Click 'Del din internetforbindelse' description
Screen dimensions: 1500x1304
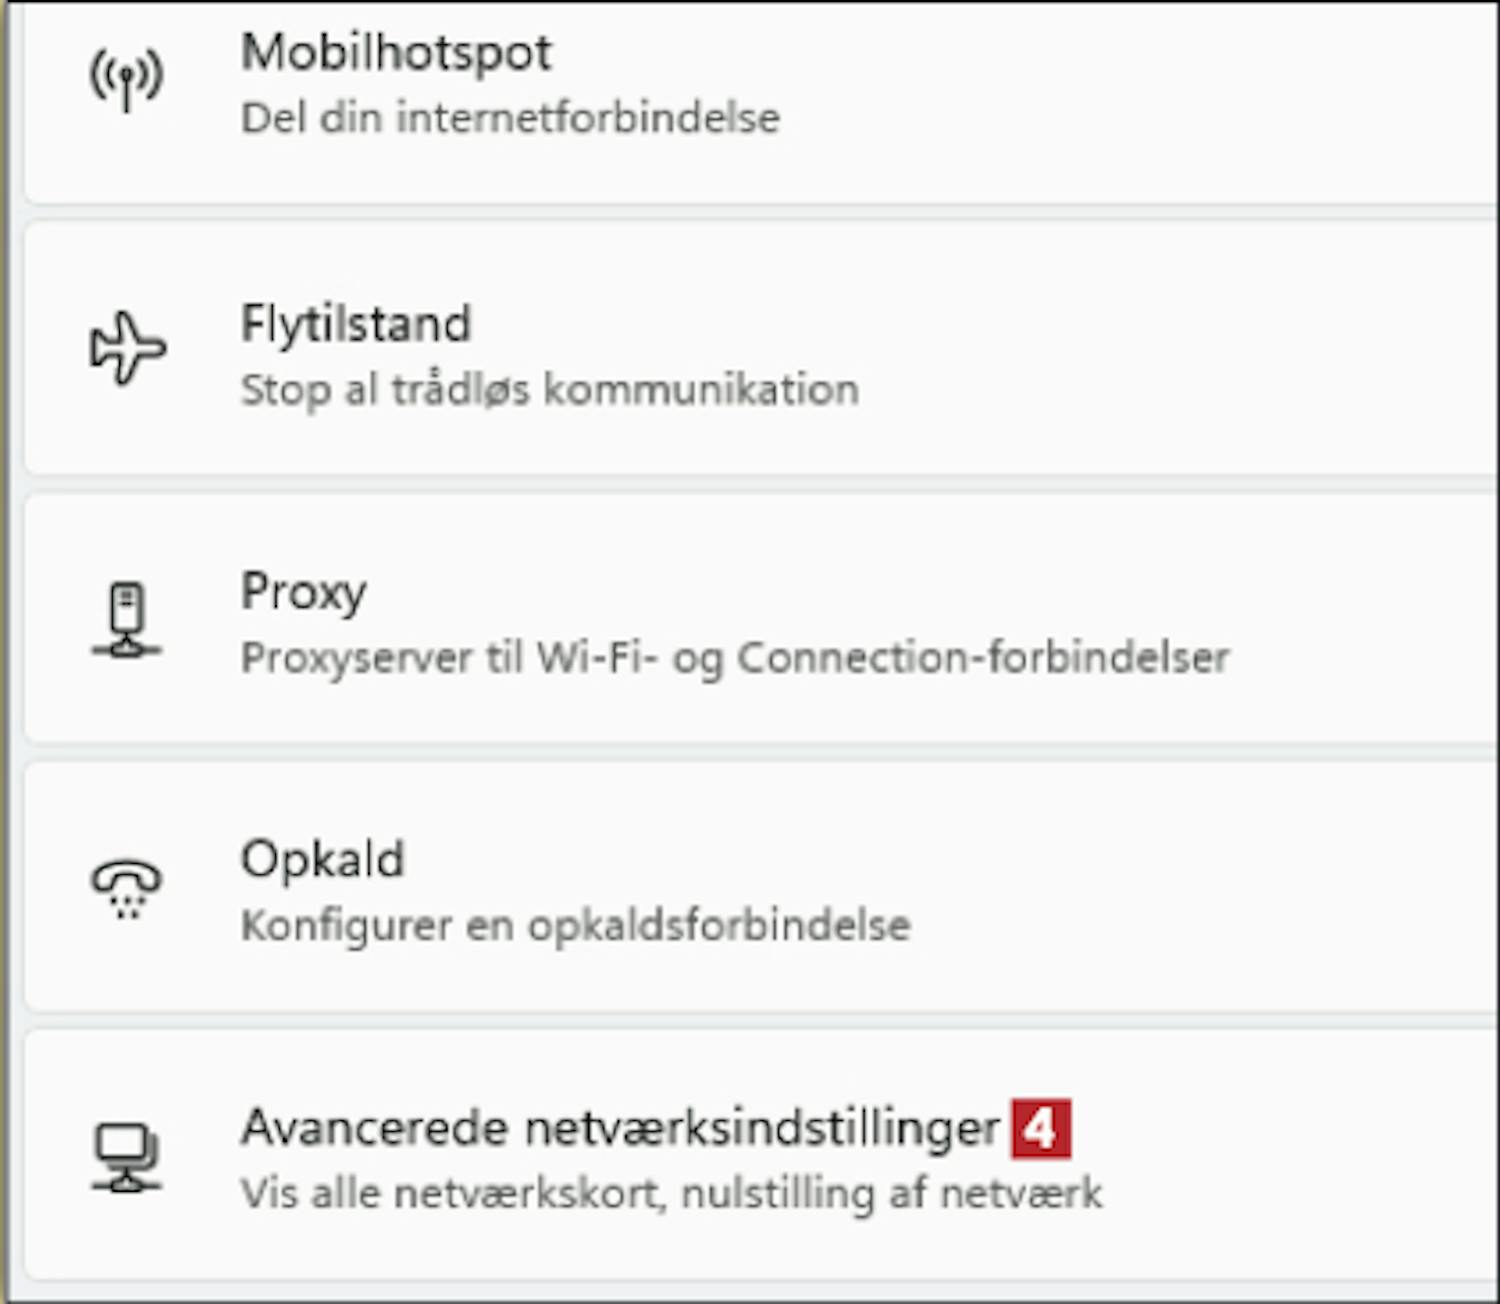click(510, 118)
